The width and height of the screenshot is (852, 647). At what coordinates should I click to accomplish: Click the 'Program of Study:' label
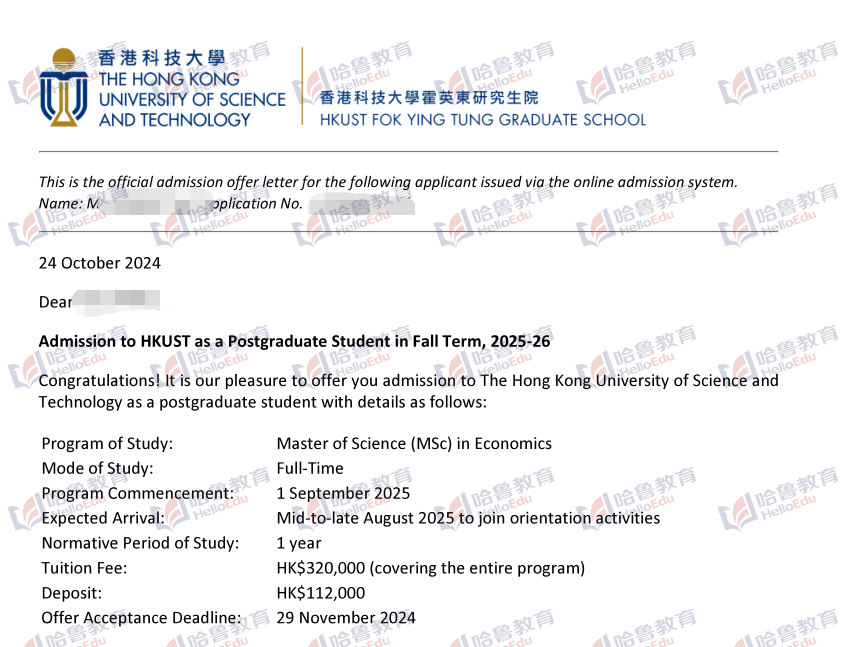click(107, 444)
